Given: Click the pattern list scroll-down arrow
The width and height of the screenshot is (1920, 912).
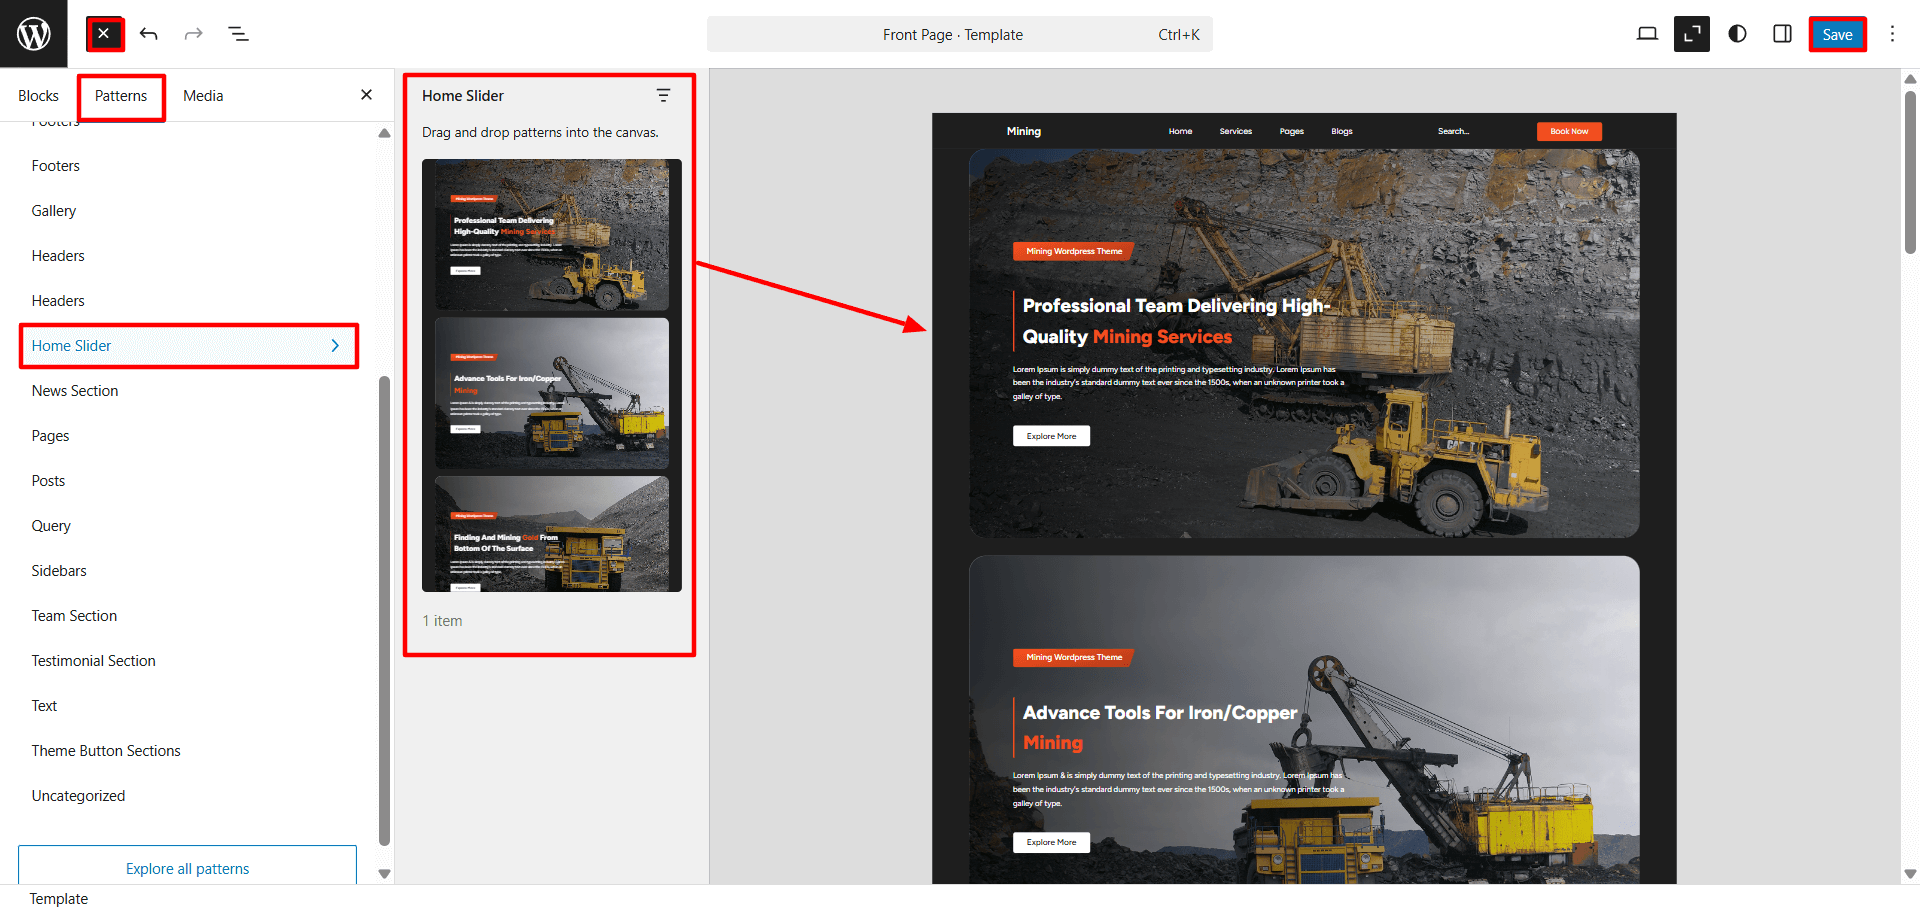Looking at the screenshot, I should click(384, 873).
